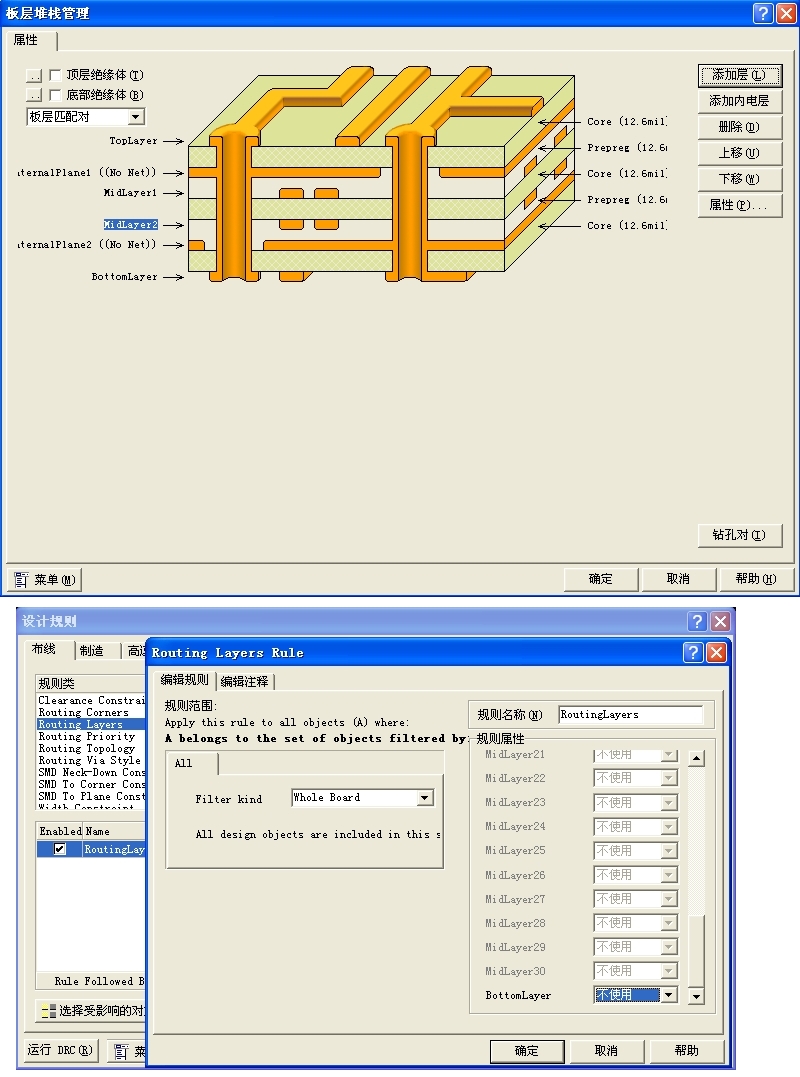Cancel Layer Stack Manager with 取消
This screenshot has width=800, height=1077.
click(678, 579)
